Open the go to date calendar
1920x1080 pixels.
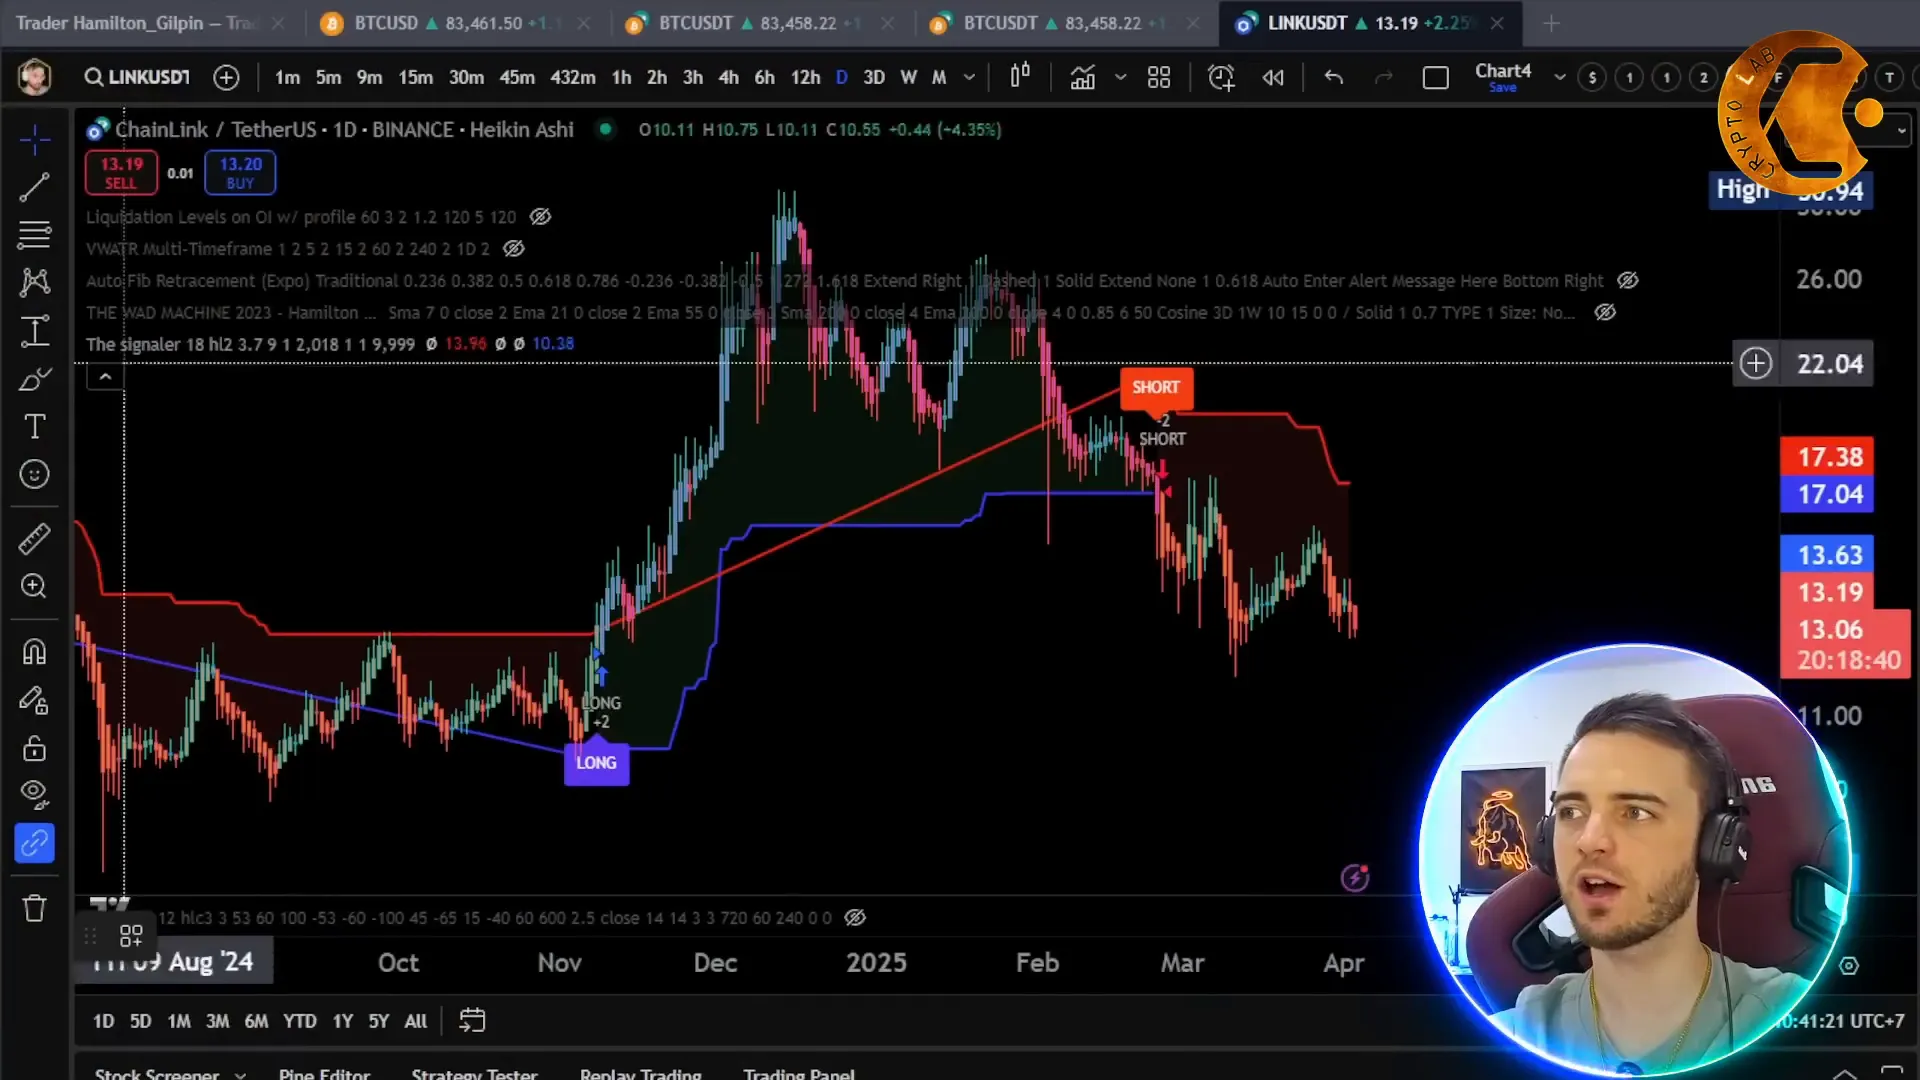coord(472,1020)
